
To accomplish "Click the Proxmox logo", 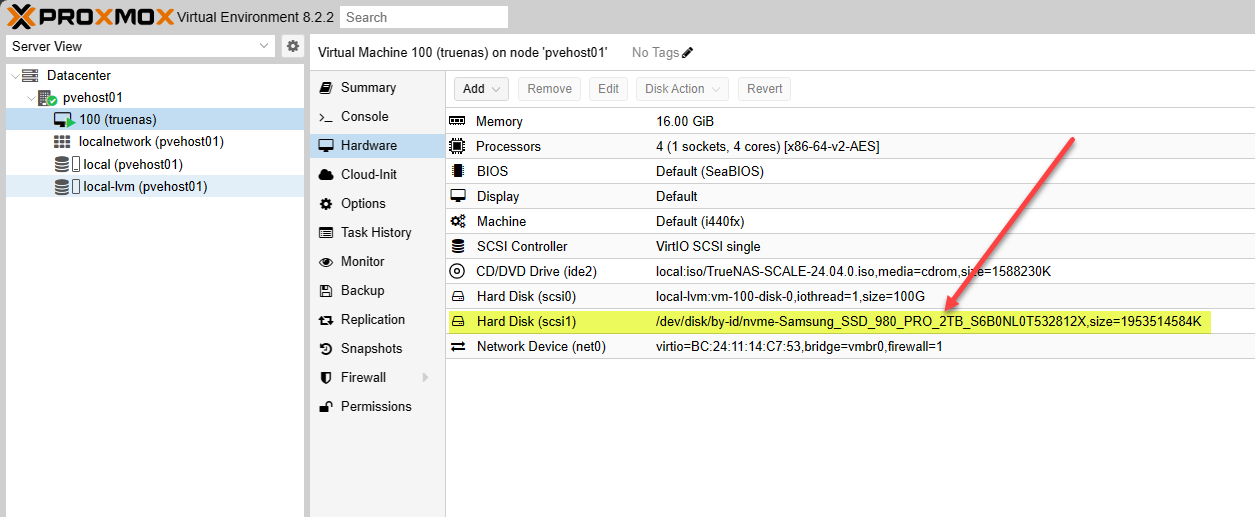I will coord(90,16).
